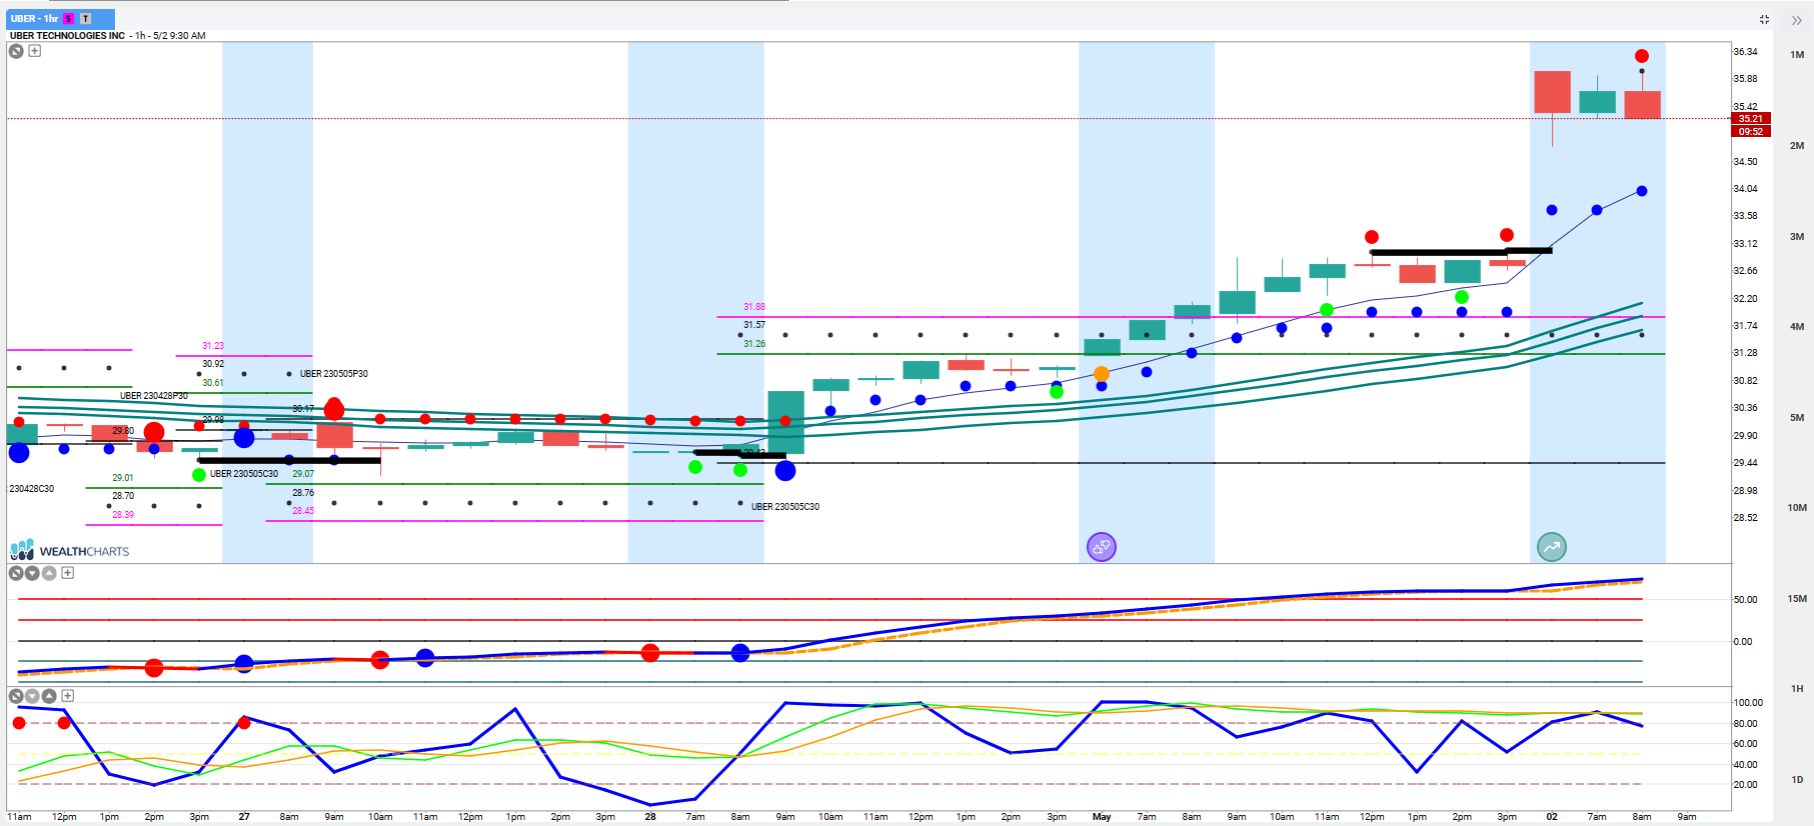Click the current price label 35.21
The height and width of the screenshot is (826, 1814).
coord(1751,118)
